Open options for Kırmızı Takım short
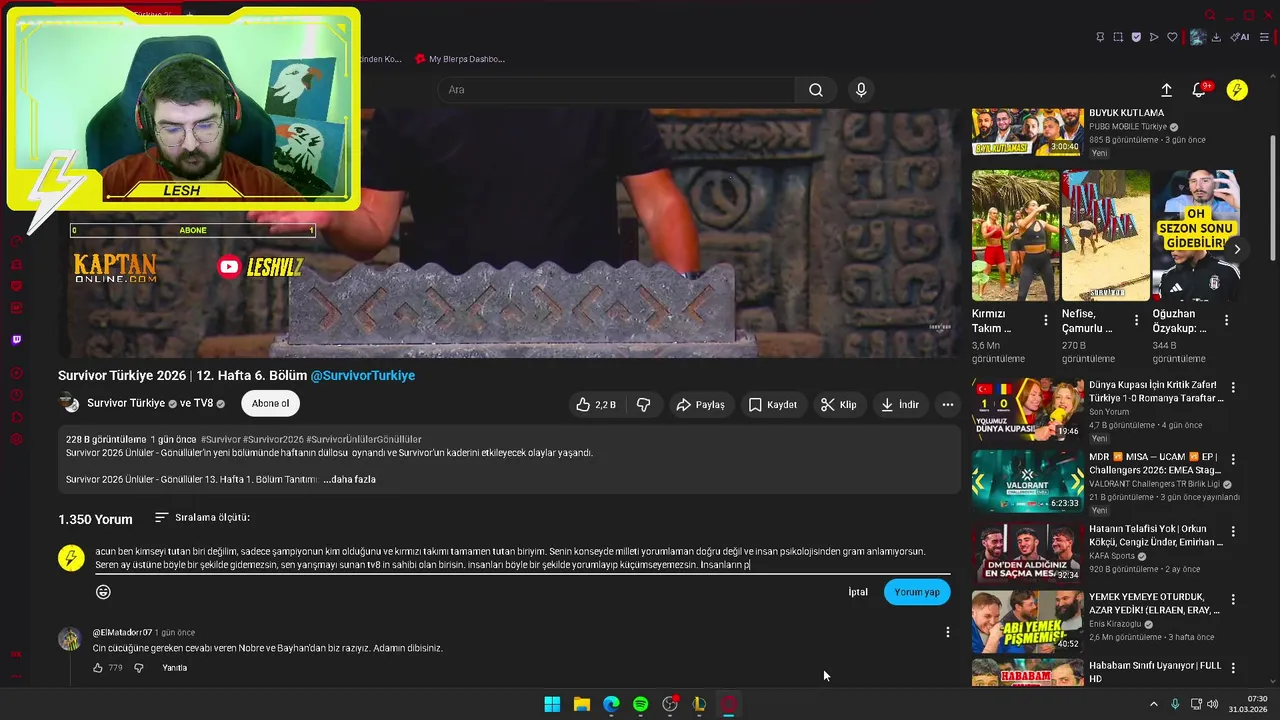Viewport: 1280px width, 720px height. coord(1046,321)
